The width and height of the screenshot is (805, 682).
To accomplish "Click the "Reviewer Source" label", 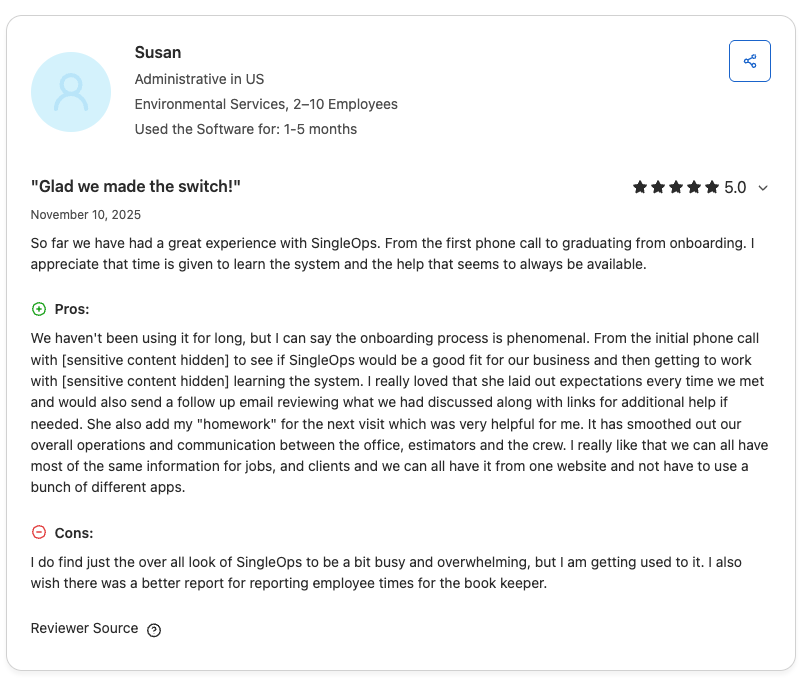I will [85, 628].
